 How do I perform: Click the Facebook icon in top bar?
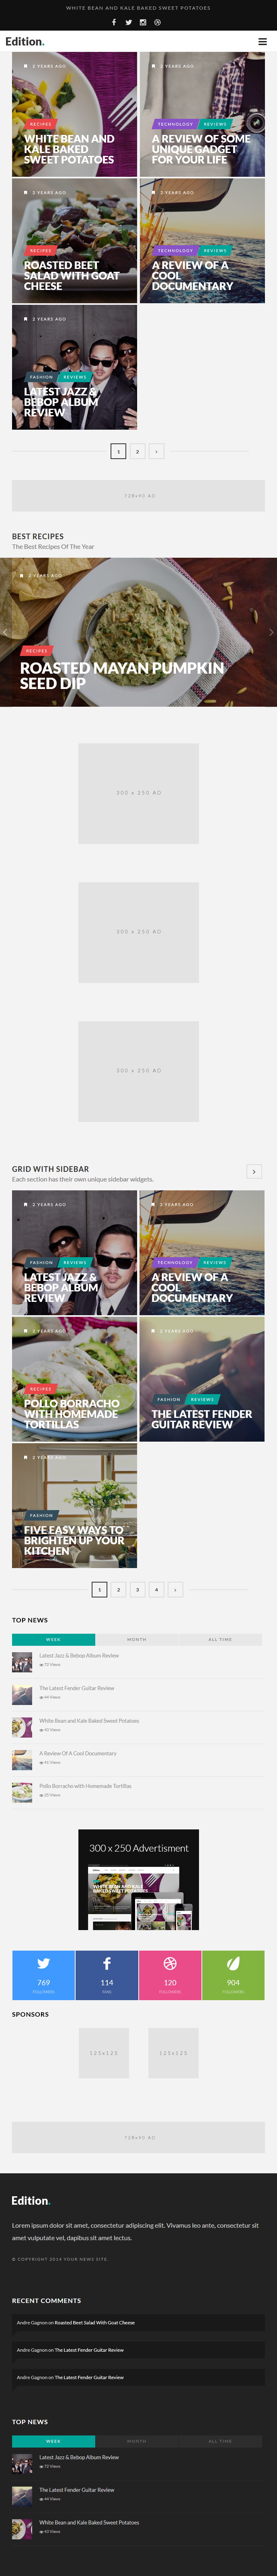(114, 22)
